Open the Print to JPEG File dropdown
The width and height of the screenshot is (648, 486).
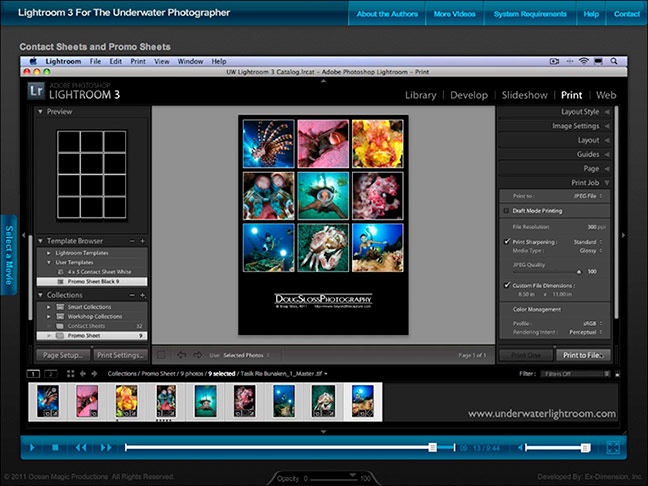point(587,196)
